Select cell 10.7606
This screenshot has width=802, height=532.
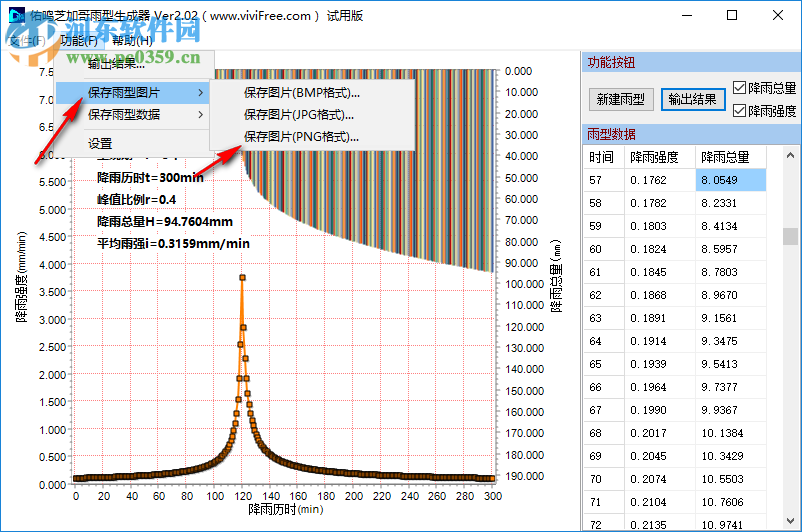730,502
